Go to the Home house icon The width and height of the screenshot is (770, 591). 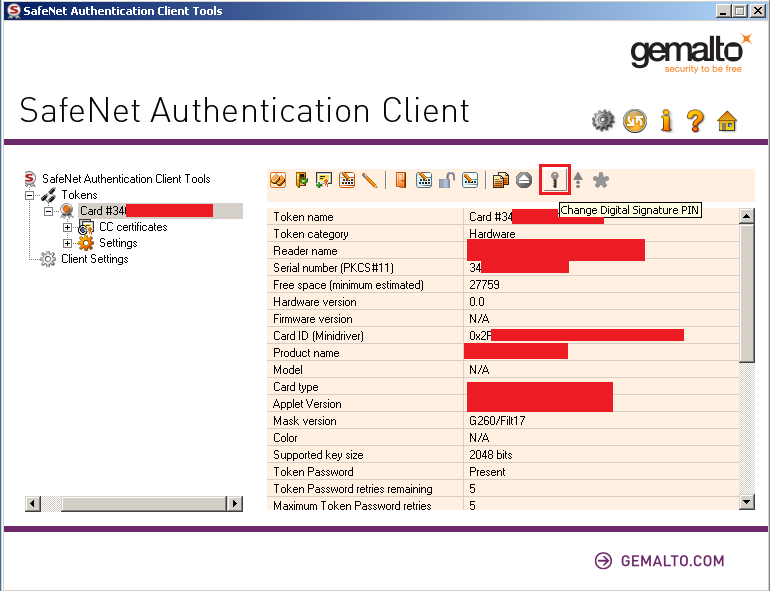coord(727,121)
